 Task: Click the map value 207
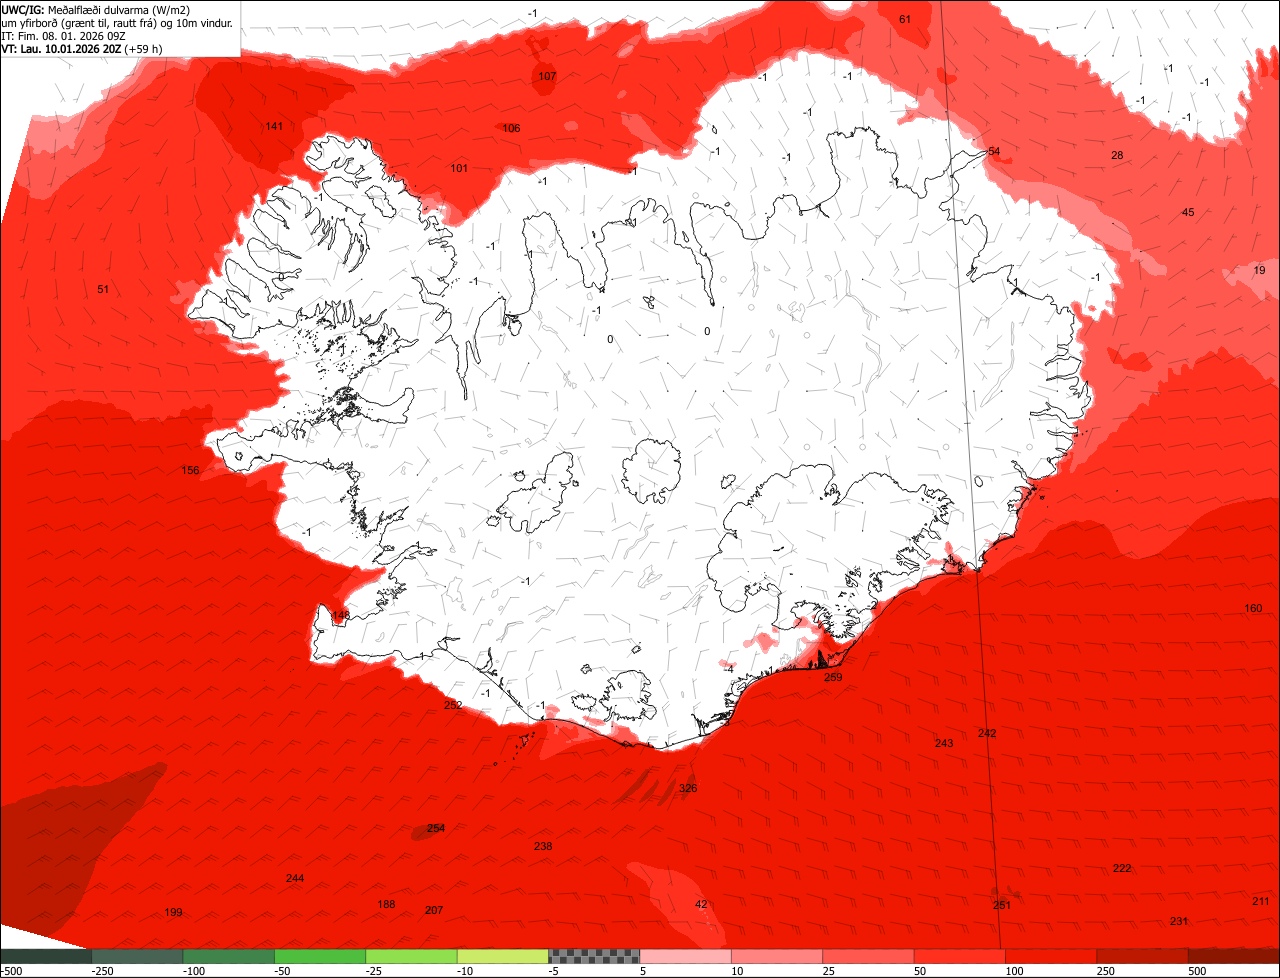[434, 910]
